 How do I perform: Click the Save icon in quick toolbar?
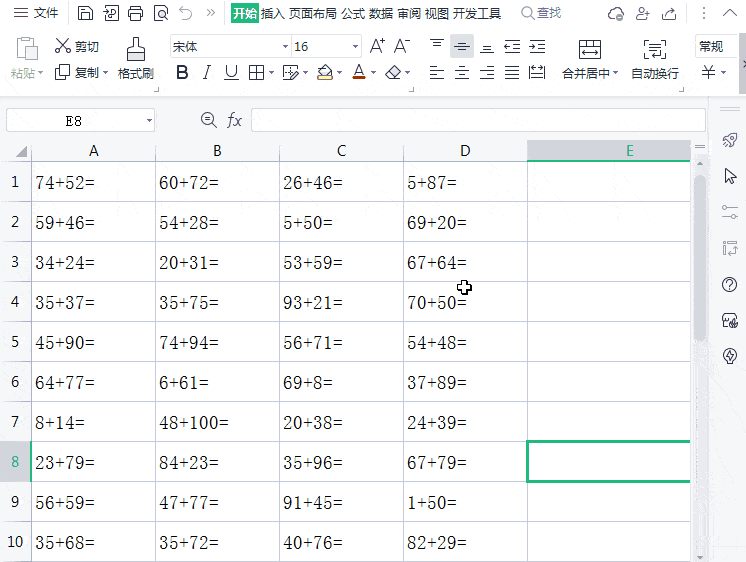click(x=85, y=13)
